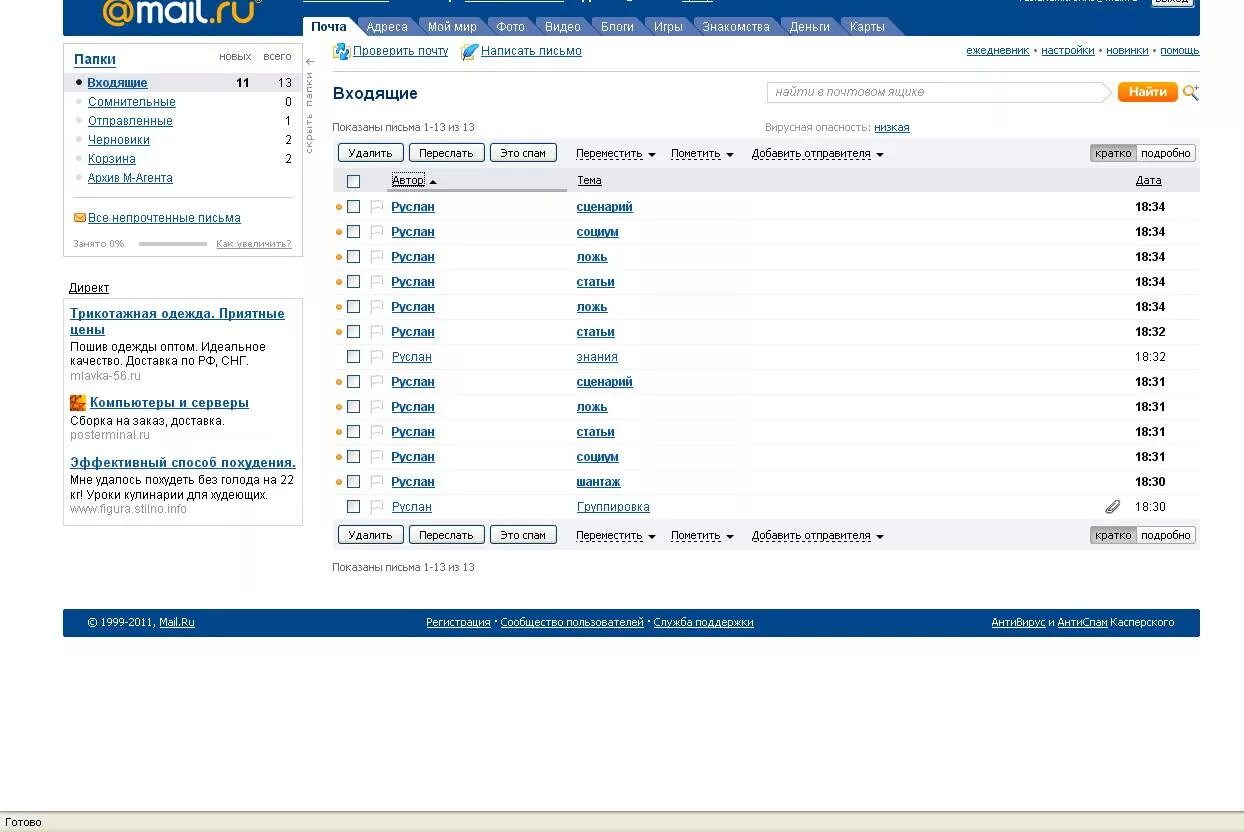Open the Корзина folder
The width and height of the screenshot is (1244, 832).
tap(112, 159)
